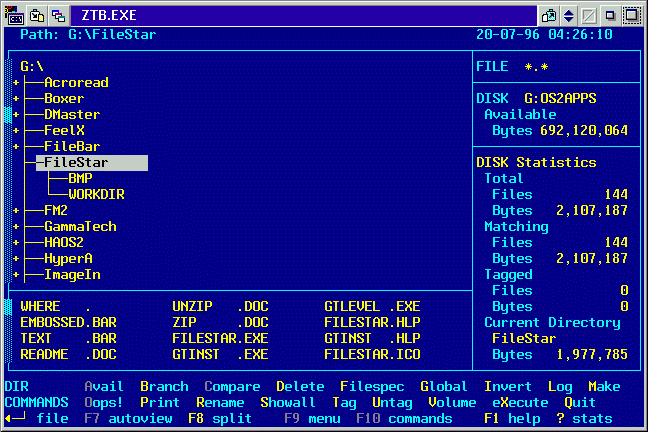
Task: Click the Volume command
Action: (452, 403)
